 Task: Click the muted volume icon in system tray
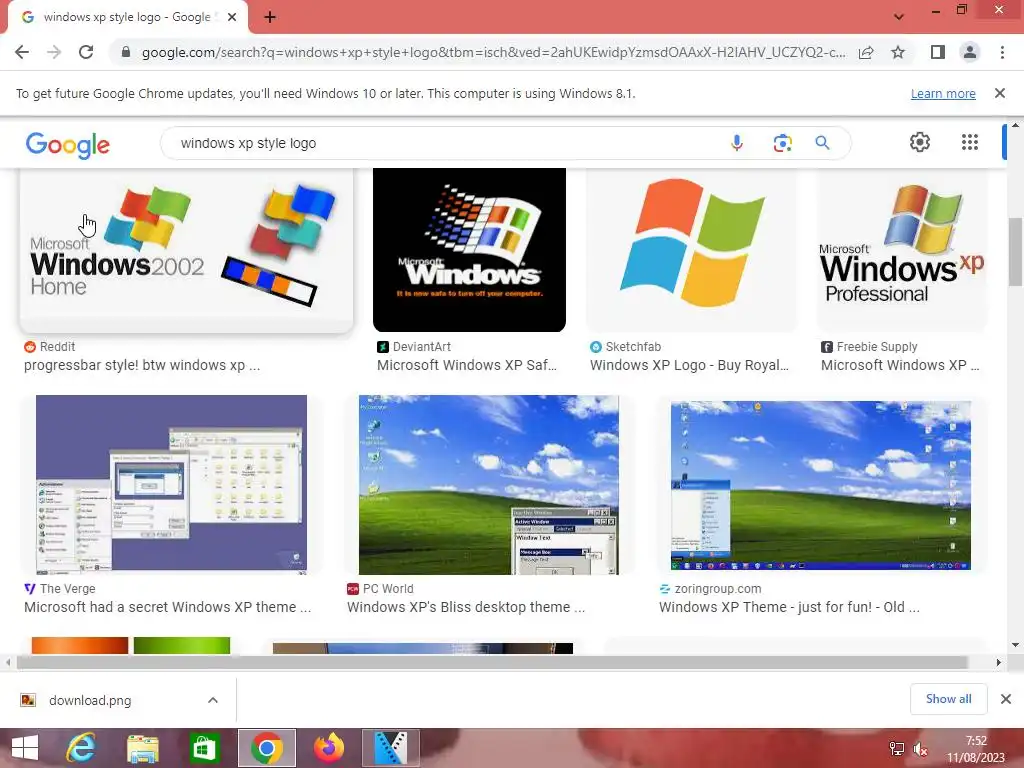(x=921, y=749)
